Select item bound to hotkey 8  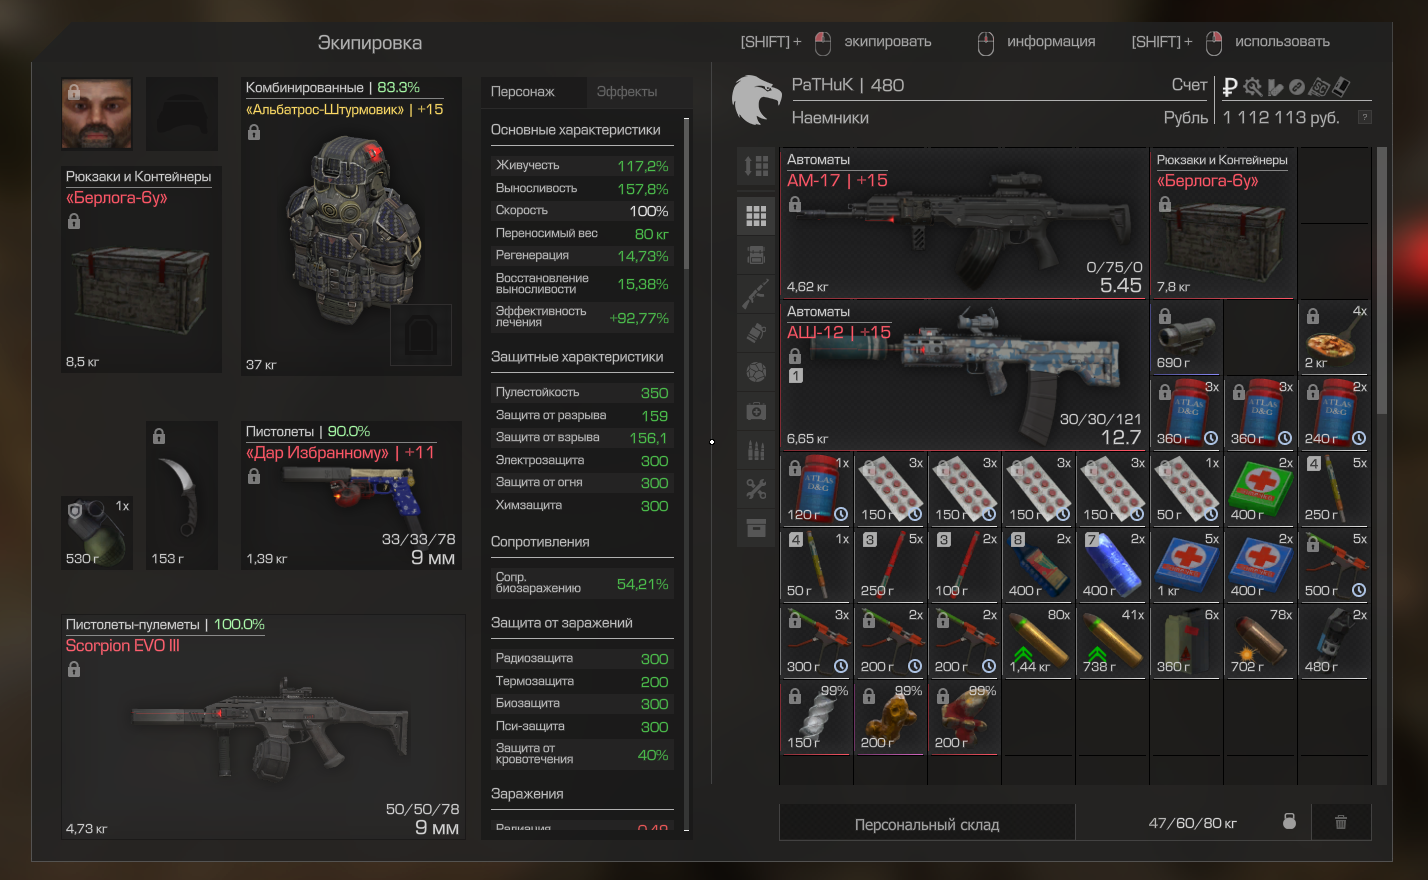pos(1038,565)
